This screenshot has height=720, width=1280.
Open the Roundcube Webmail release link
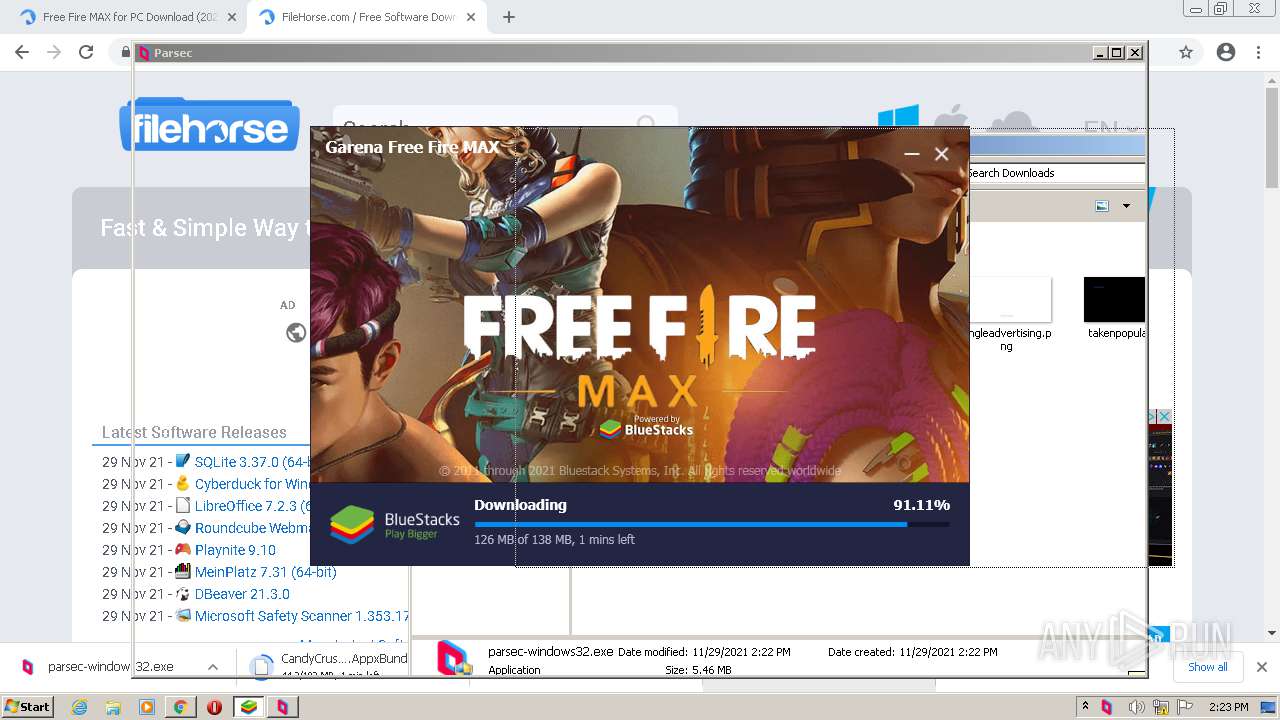point(252,528)
